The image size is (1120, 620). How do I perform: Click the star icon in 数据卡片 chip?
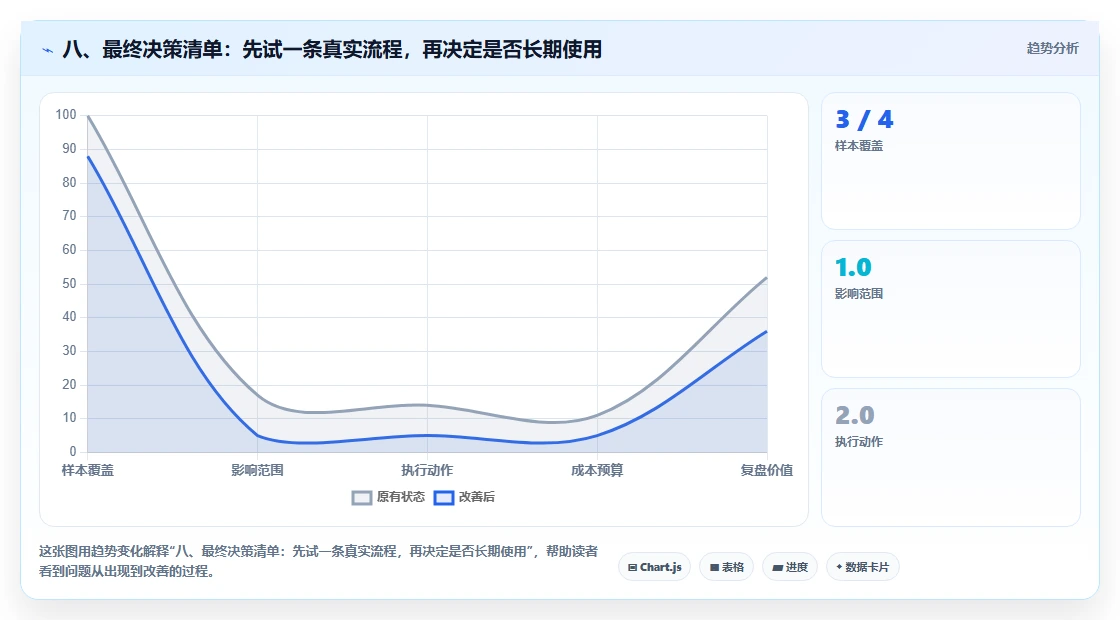coord(839,567)
